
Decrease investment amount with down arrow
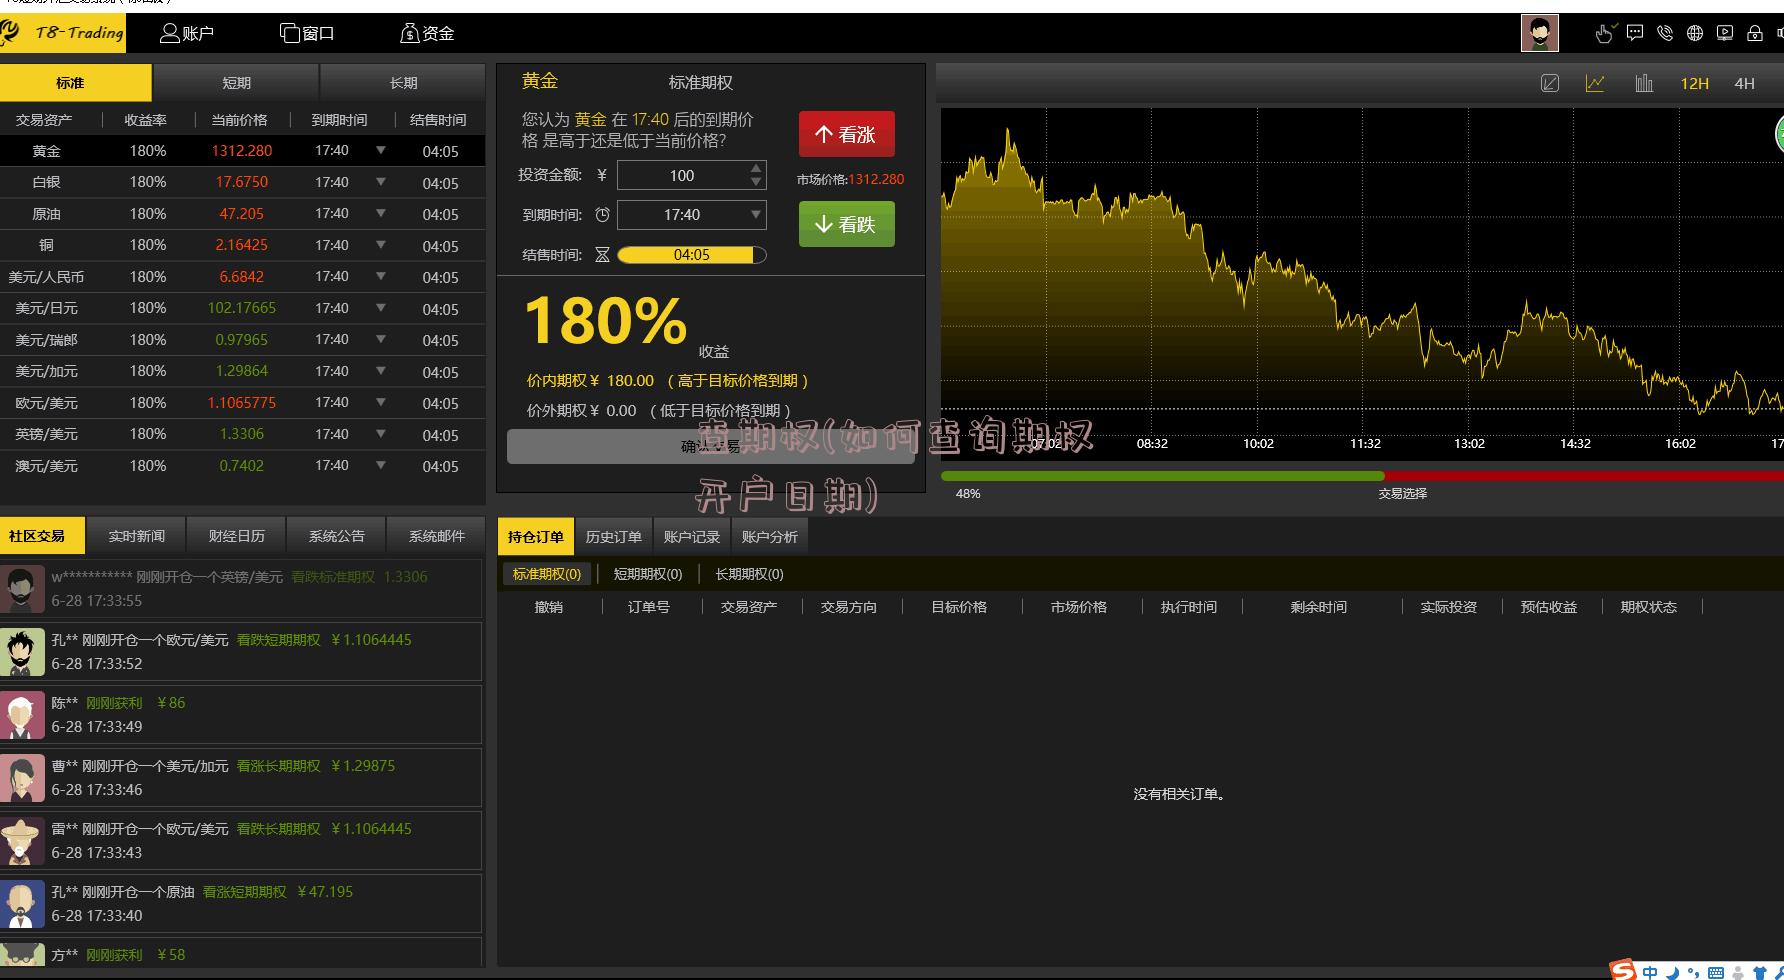pyautogui.click(x=757, y=182)
